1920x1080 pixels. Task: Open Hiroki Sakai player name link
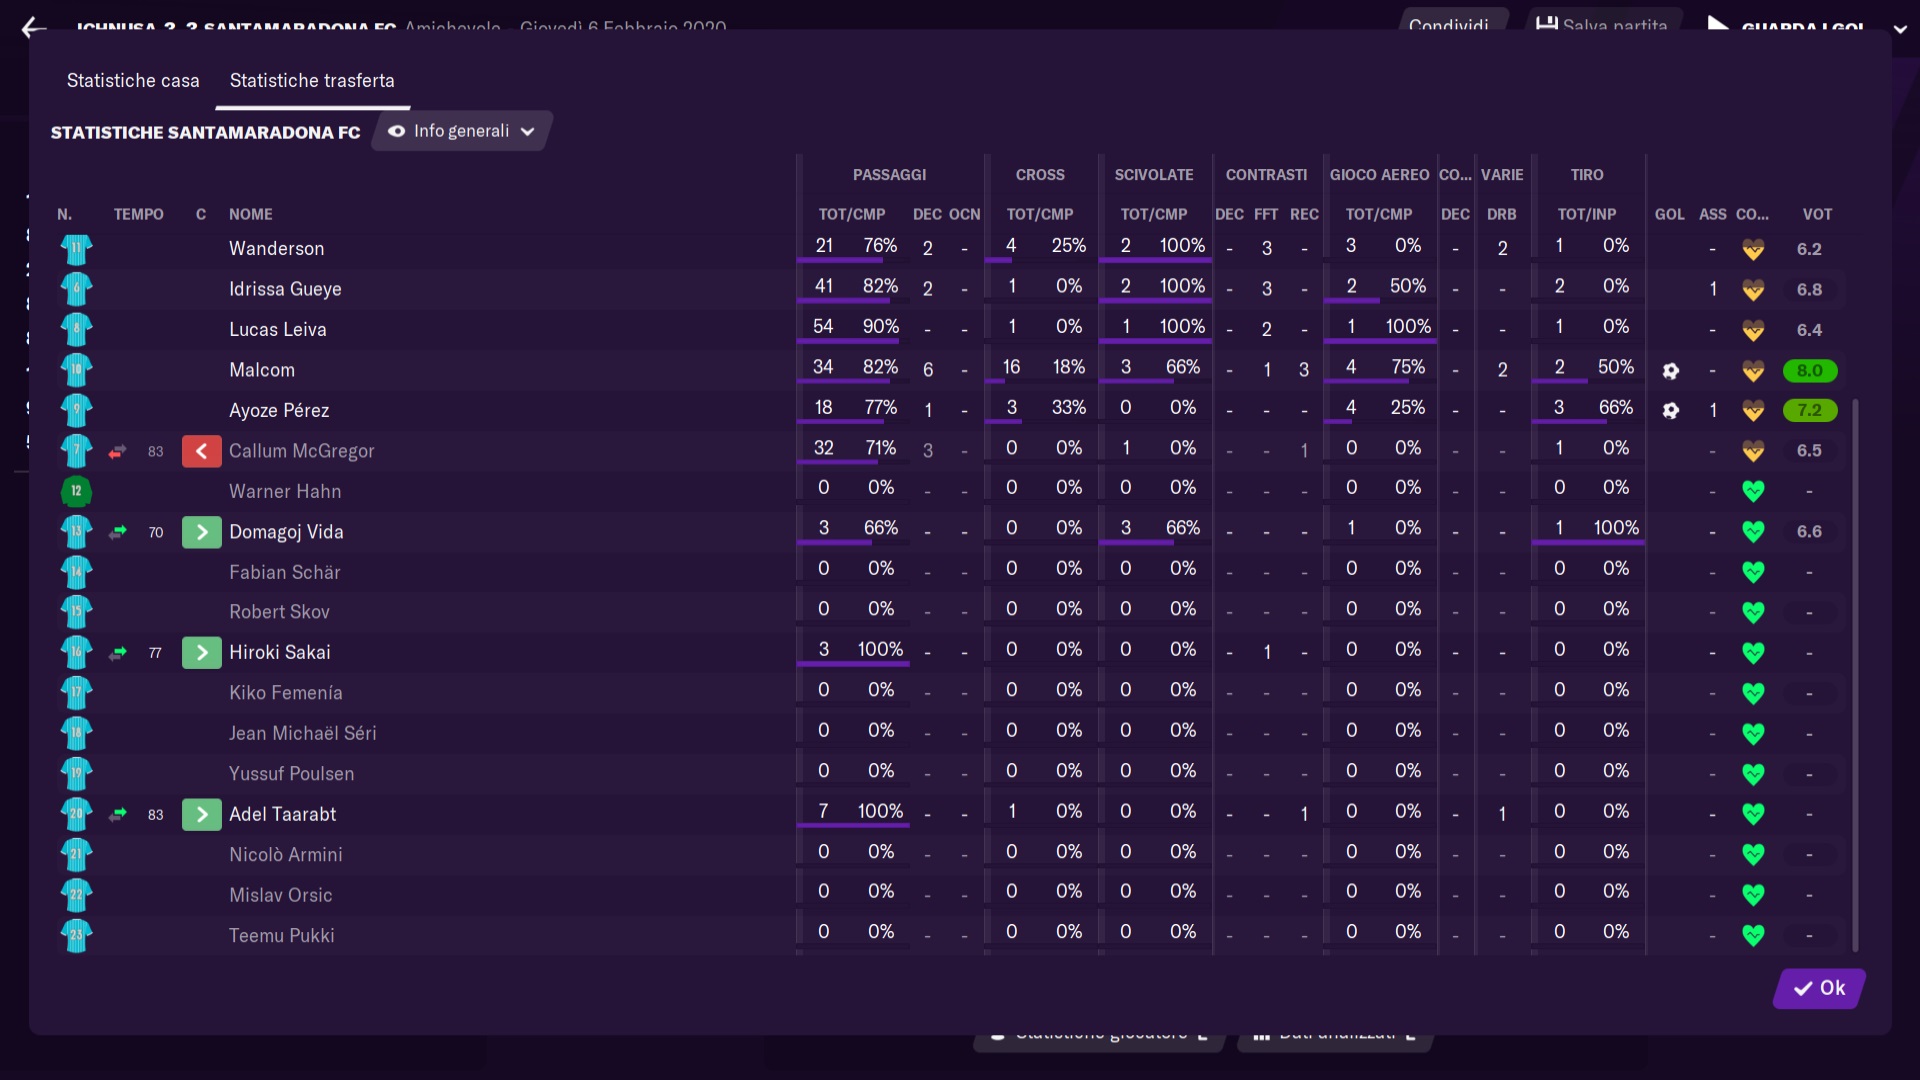(279, 653)
